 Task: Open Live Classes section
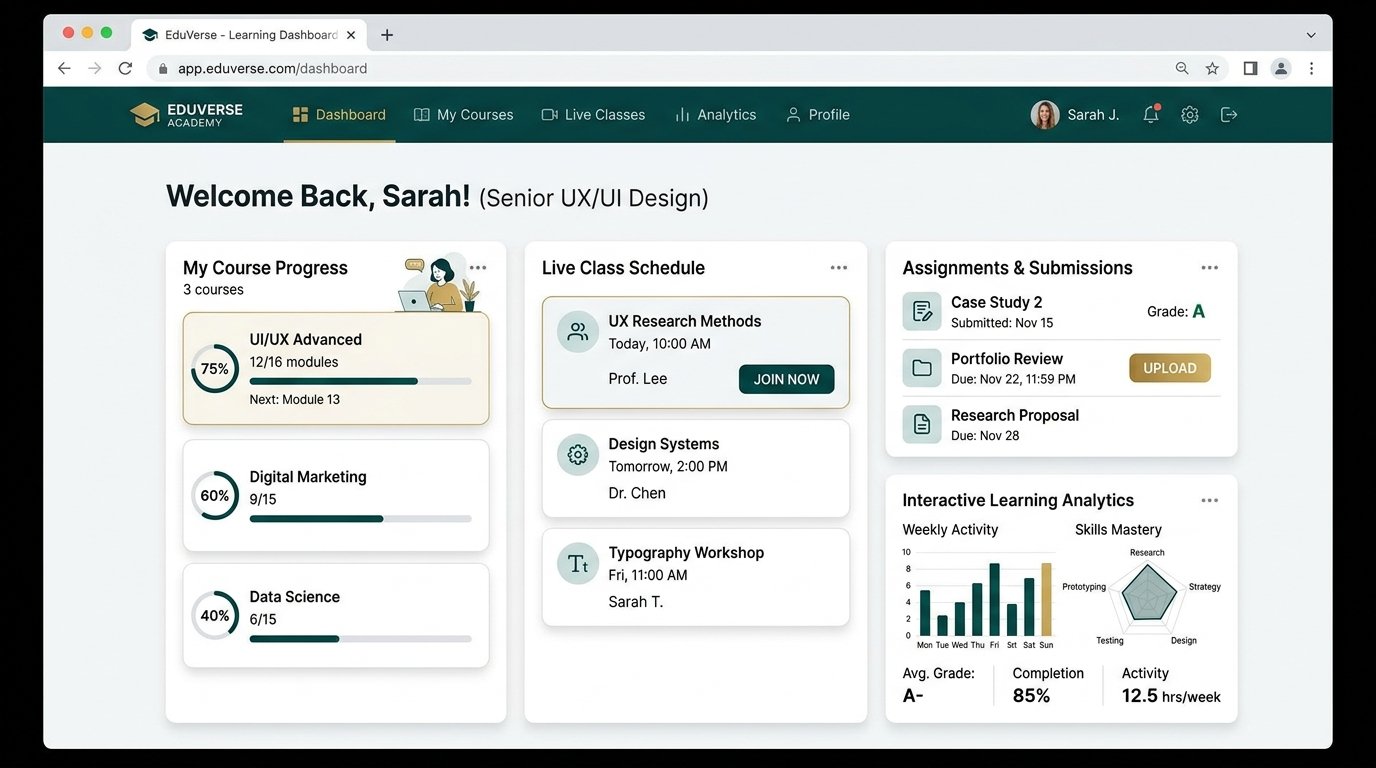pos(593,115)
